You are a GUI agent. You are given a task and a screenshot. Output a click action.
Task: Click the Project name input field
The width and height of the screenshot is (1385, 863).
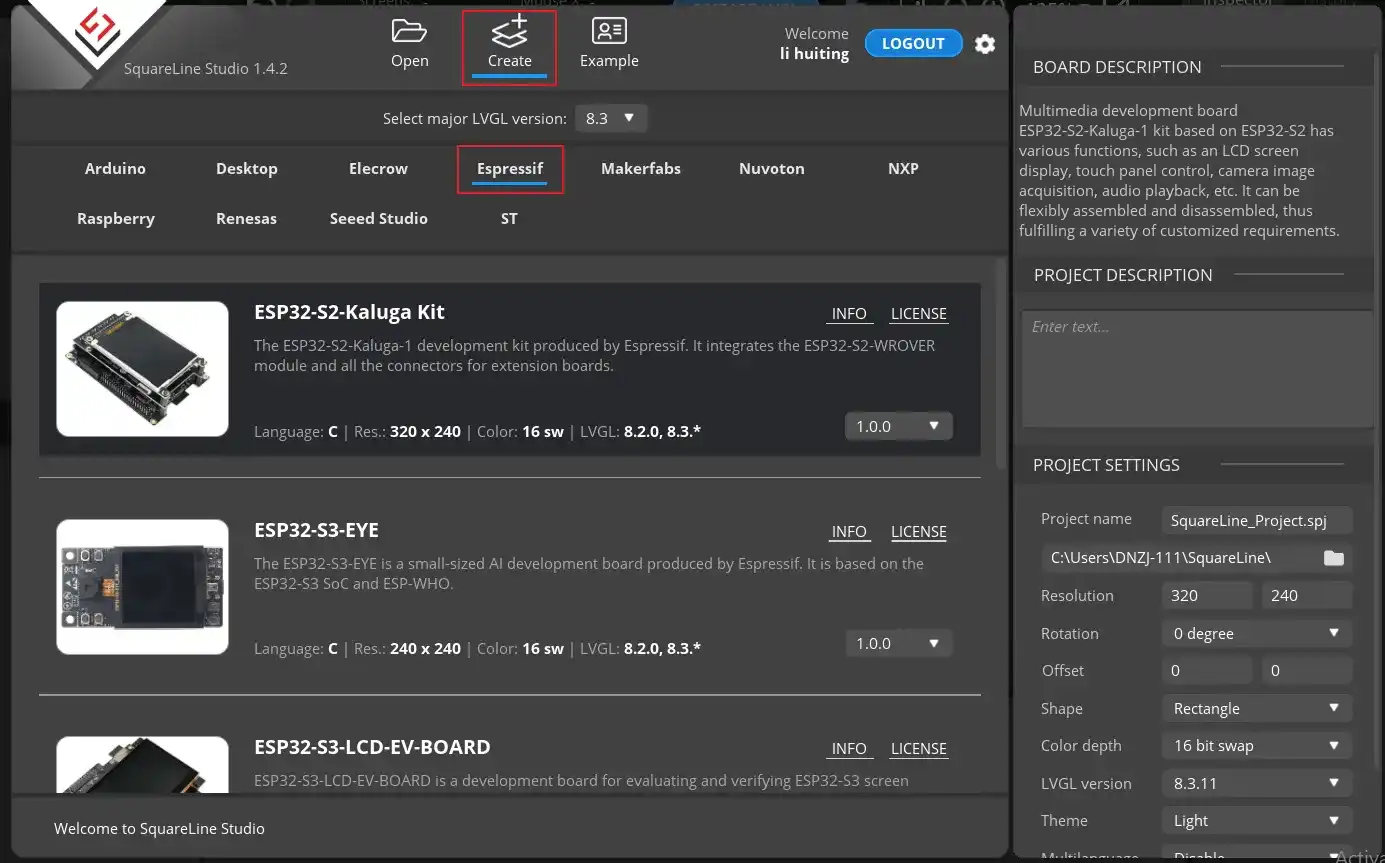pos(1257,520)
